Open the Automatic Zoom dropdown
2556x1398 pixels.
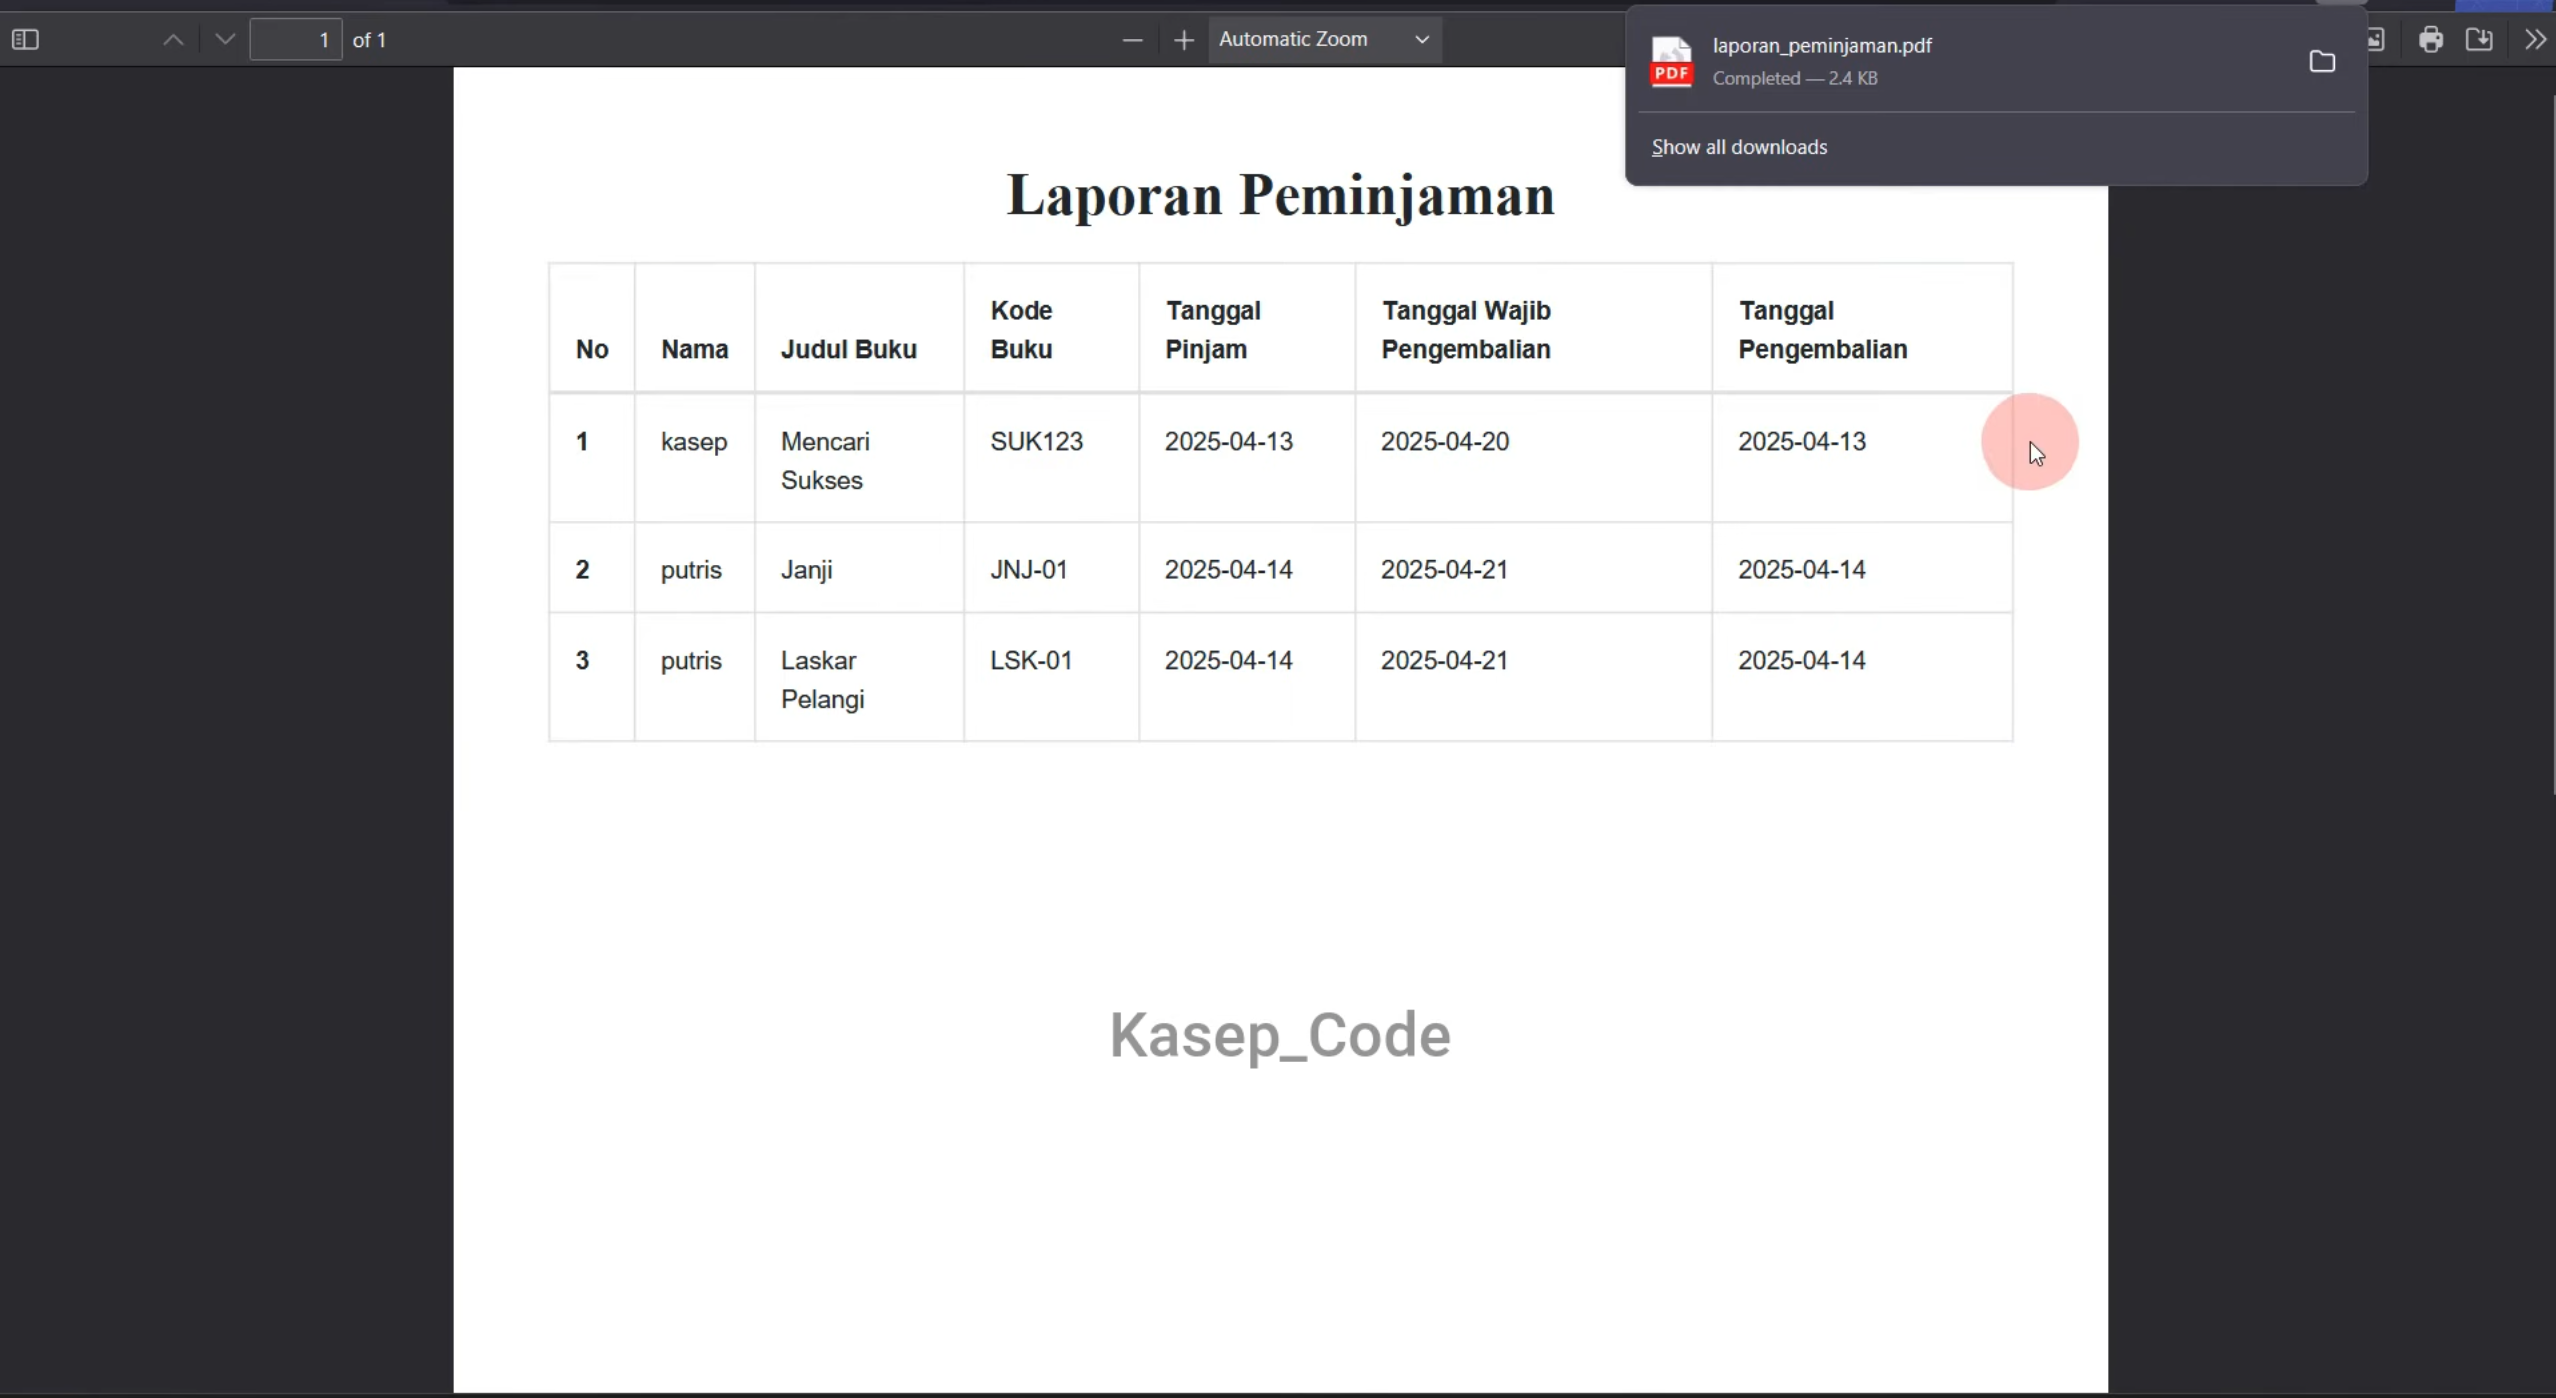point(1325,40)
